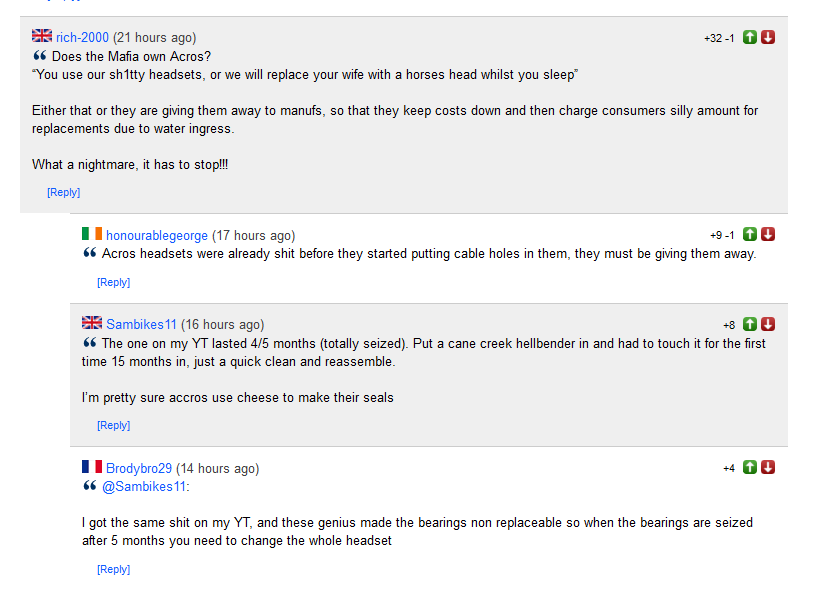The height and width of the screenshot is (589, 815).
Task: Downvote honourablegeorge's comment
Action: 768,234
